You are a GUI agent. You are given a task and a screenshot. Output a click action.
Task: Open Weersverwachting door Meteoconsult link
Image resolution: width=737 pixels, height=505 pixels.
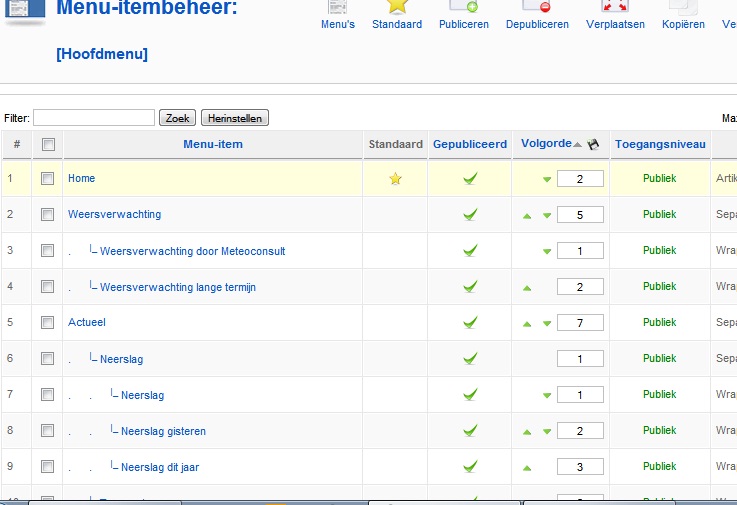192,251
